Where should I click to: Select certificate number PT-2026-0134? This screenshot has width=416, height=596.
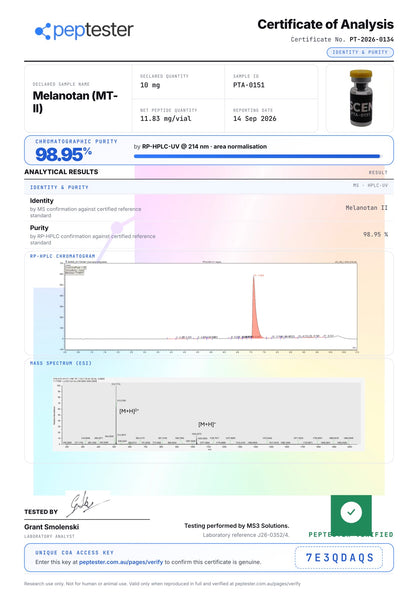pos(372,39)
